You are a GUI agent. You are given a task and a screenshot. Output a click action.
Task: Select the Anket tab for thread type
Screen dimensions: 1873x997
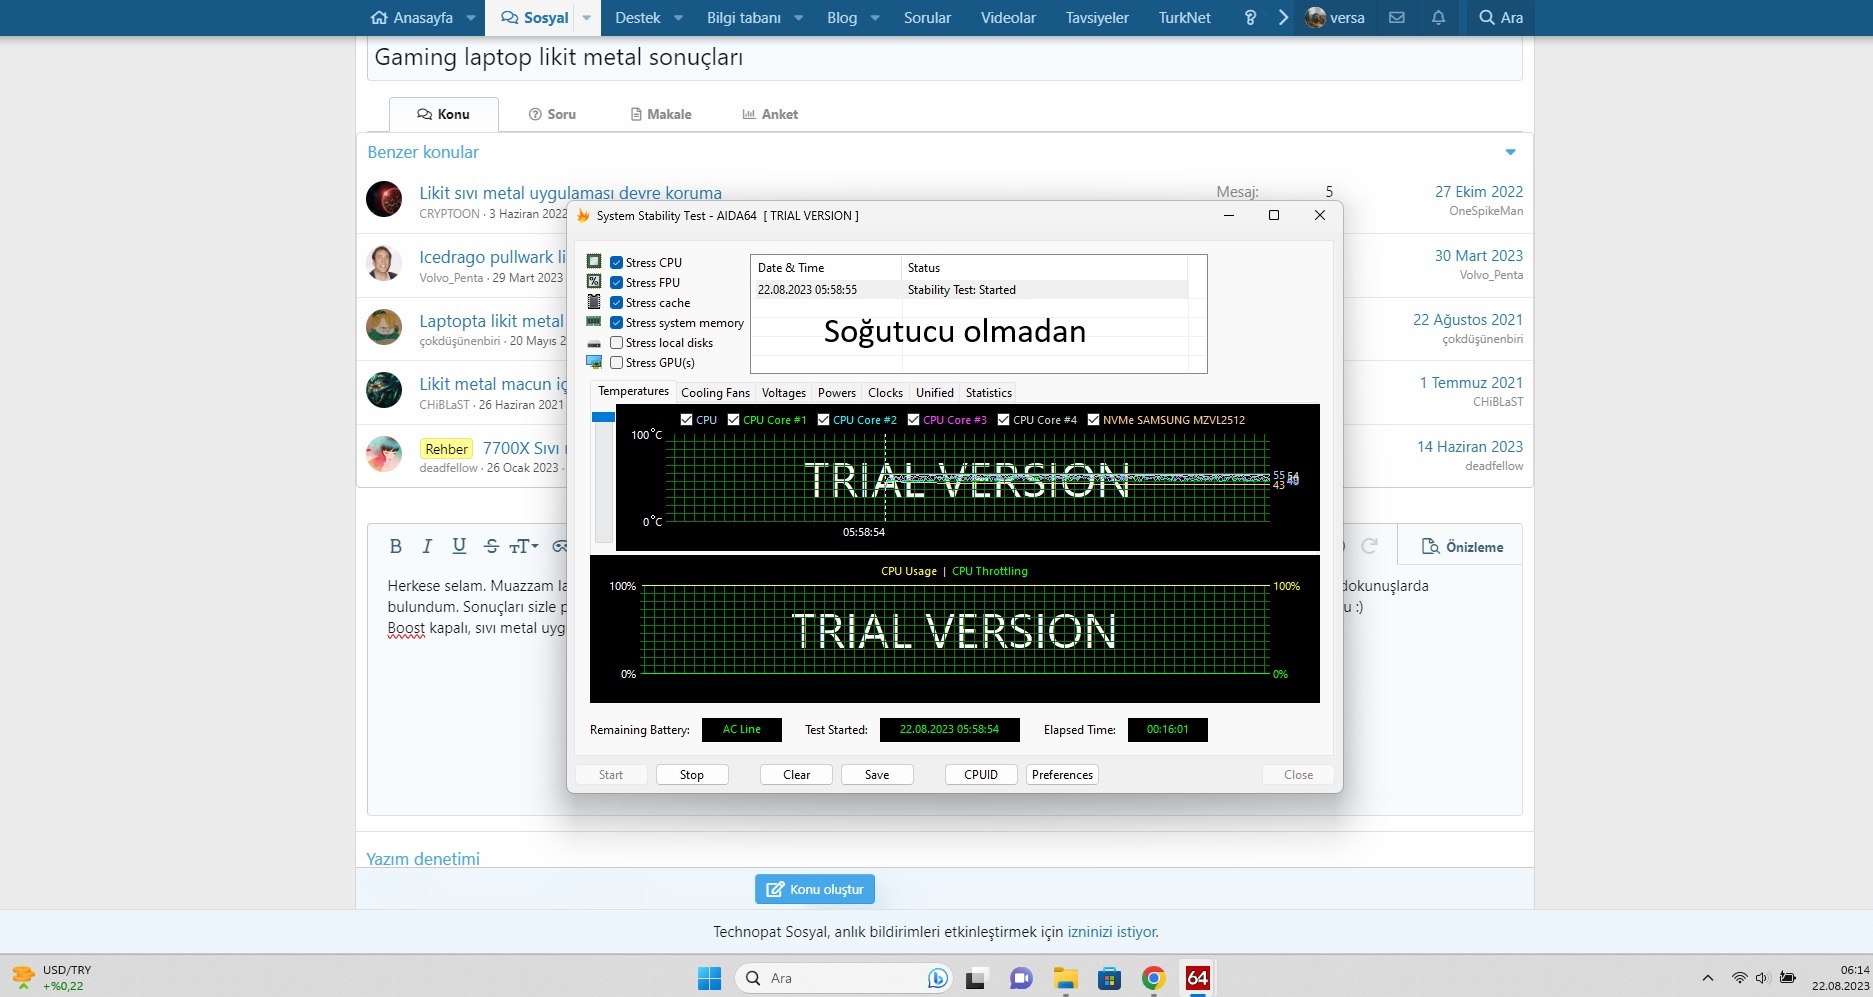pos(769,114)
